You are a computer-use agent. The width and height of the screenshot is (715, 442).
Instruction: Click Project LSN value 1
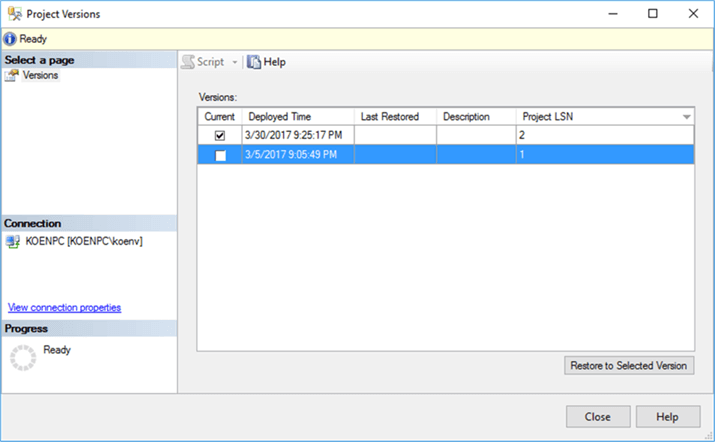605,155
